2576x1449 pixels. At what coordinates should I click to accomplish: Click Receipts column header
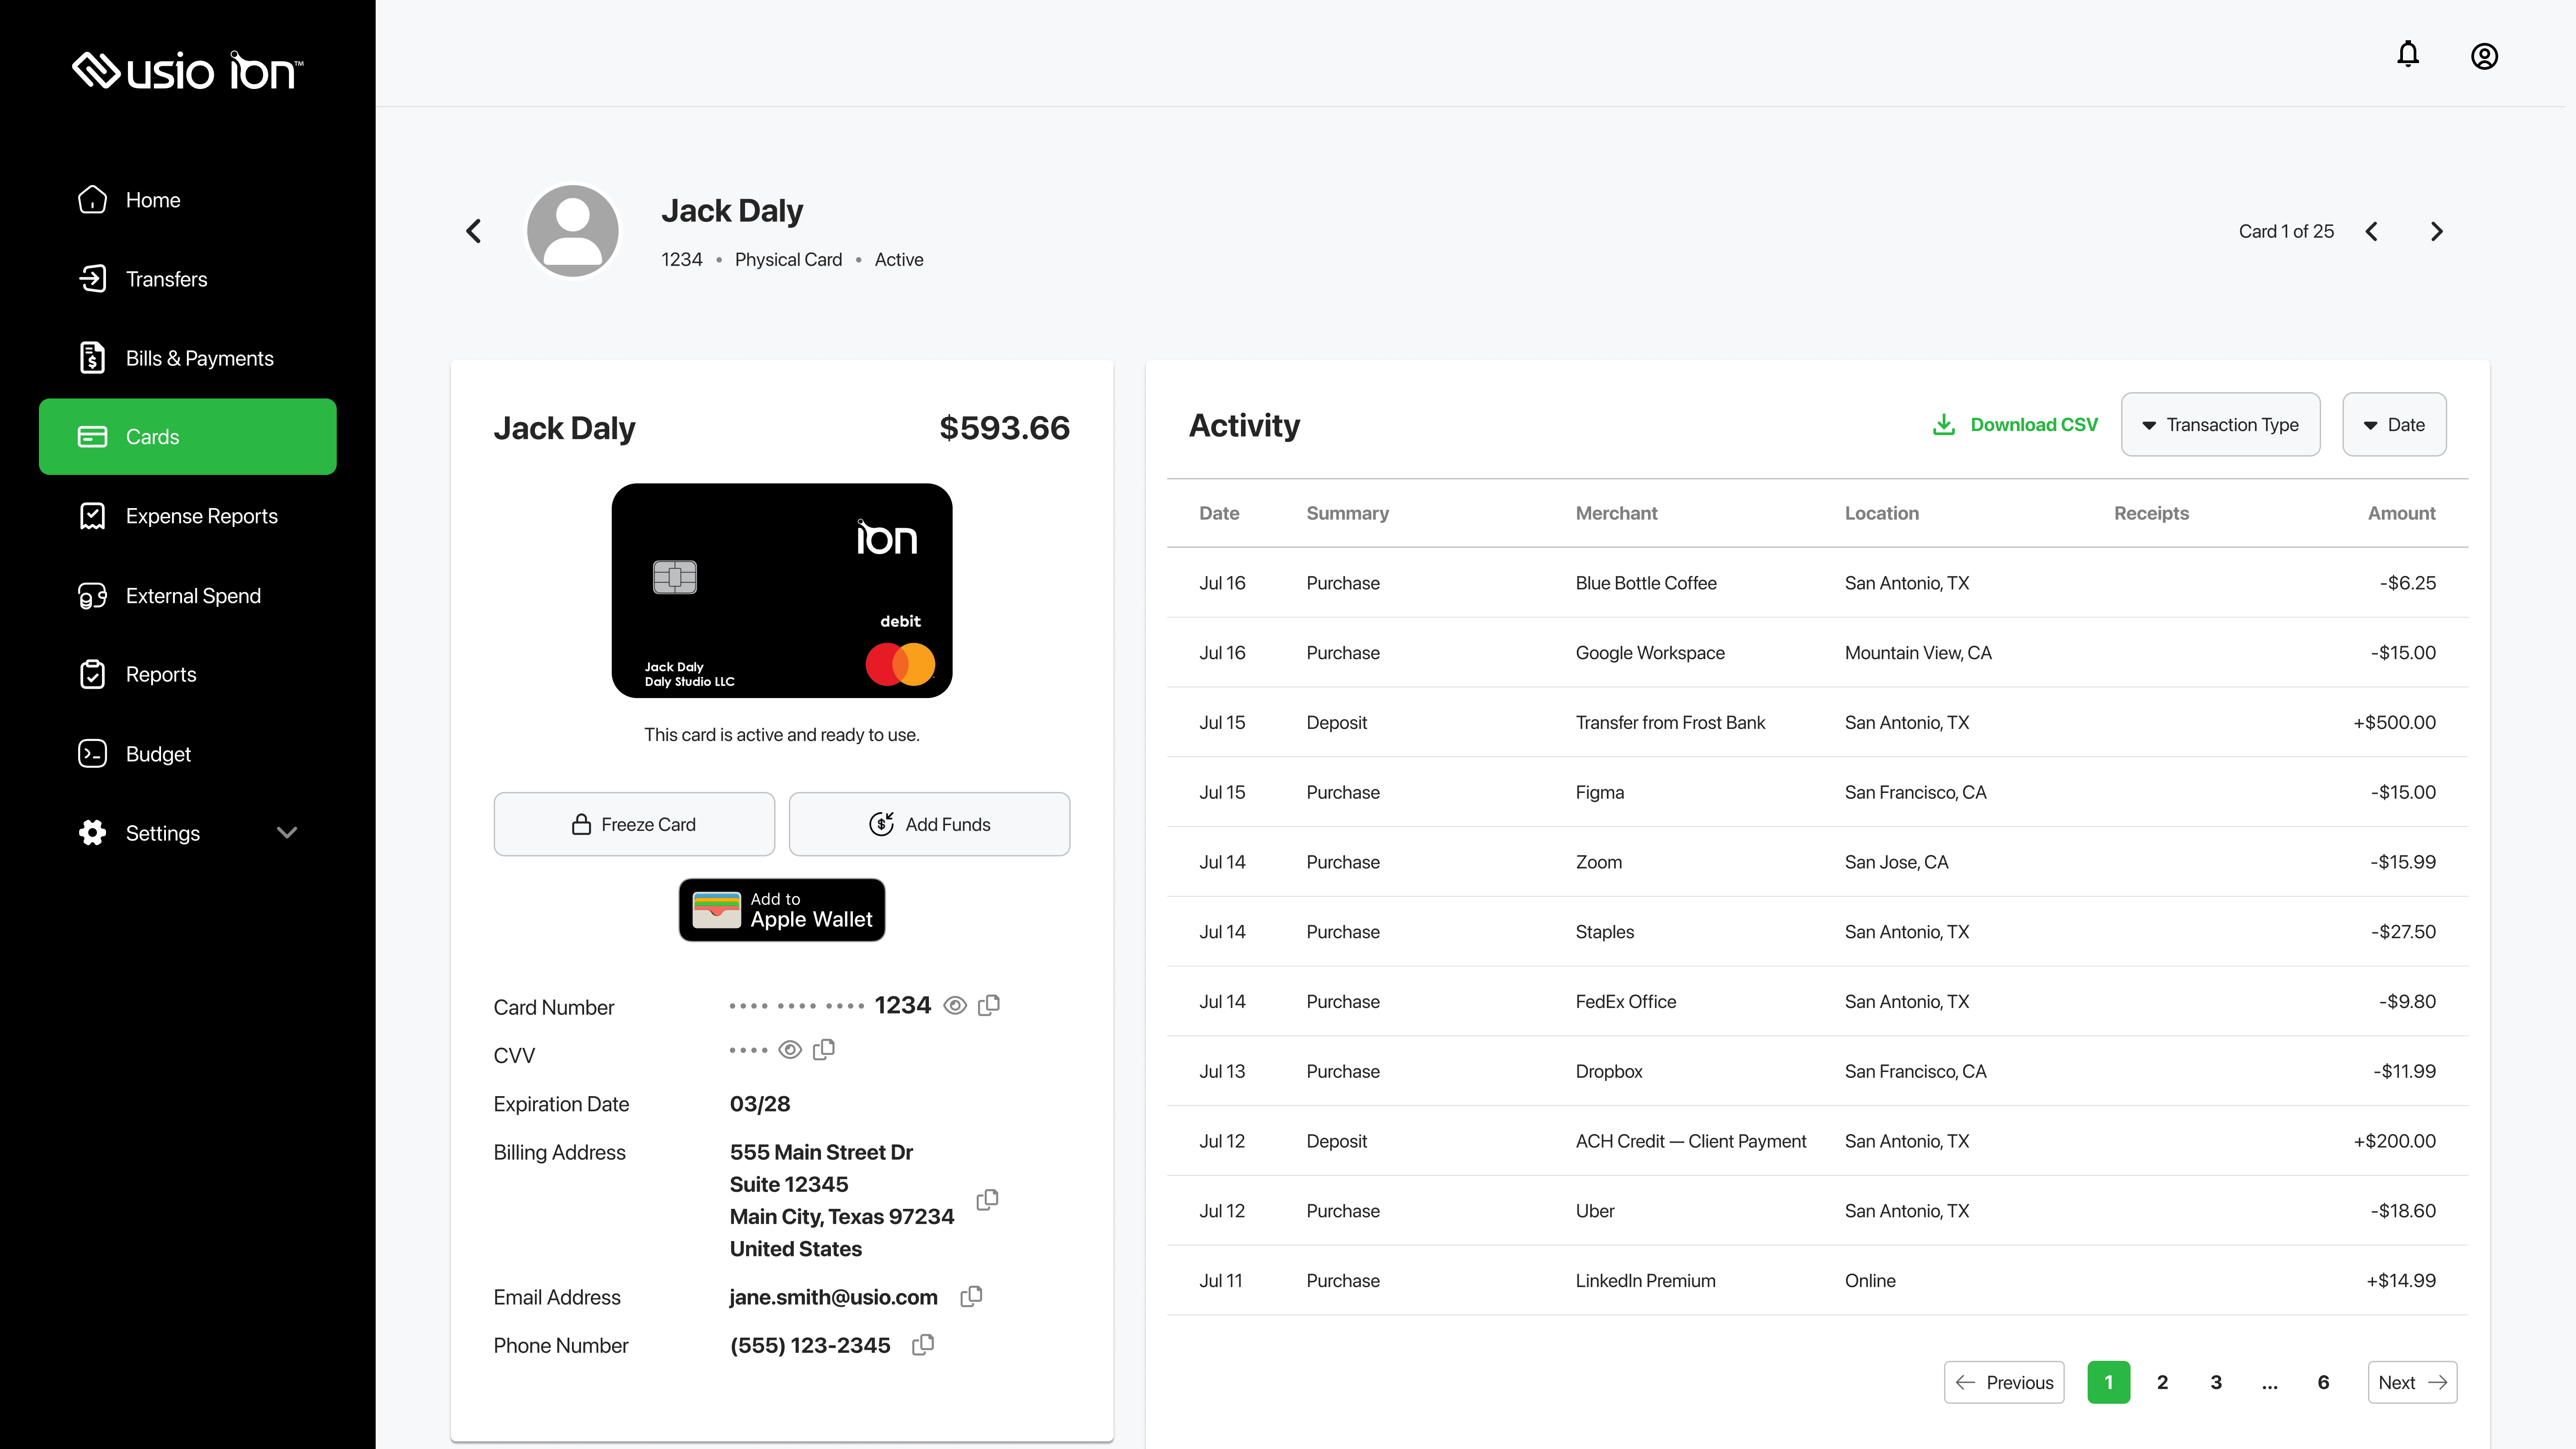(x=2151, y=513)
